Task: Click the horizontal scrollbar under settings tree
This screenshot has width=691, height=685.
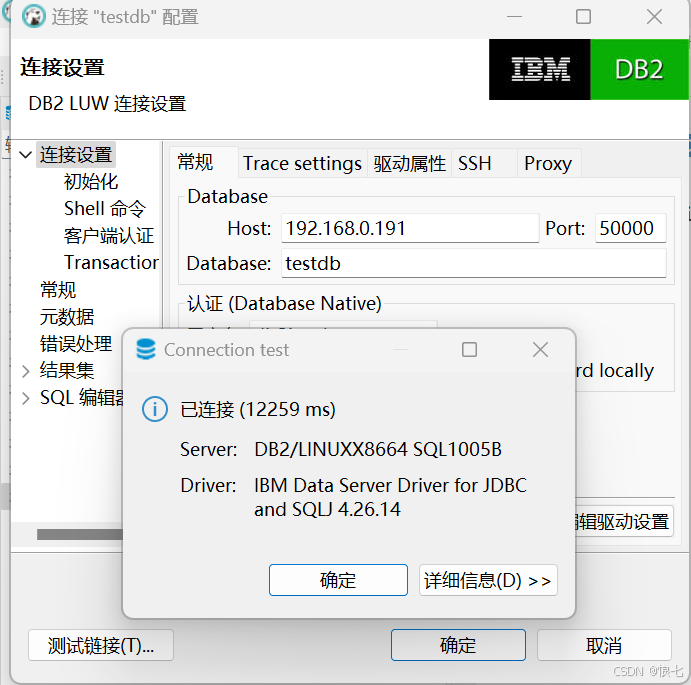Action: 79,534
